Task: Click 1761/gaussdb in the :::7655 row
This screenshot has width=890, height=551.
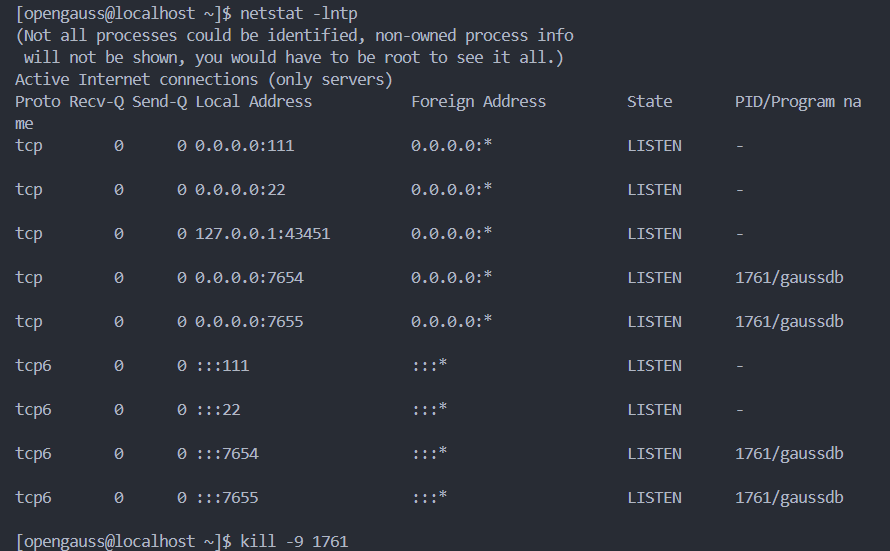Action: (789, 497)
